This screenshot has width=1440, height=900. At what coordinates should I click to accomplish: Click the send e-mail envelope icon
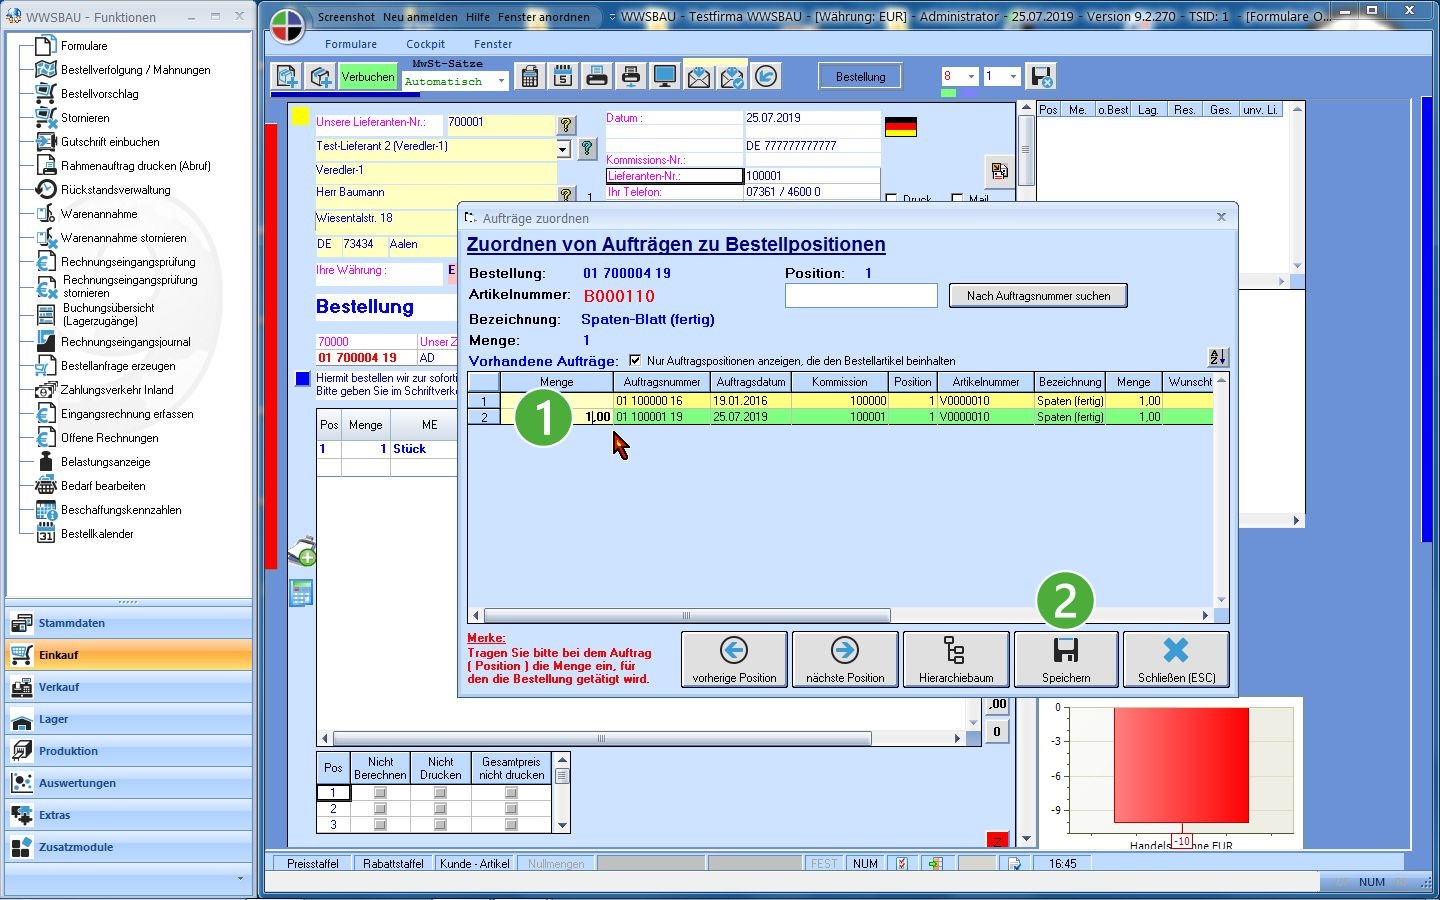pos(699,76)
